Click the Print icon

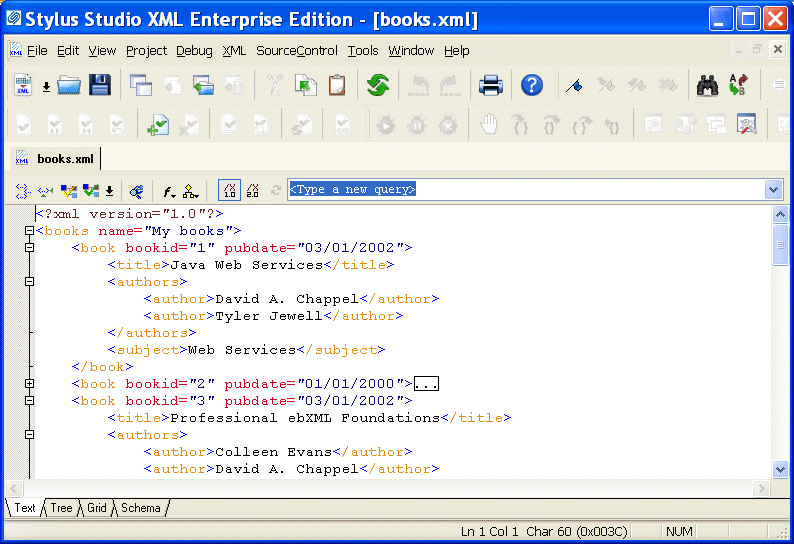(x=490, y=86)
